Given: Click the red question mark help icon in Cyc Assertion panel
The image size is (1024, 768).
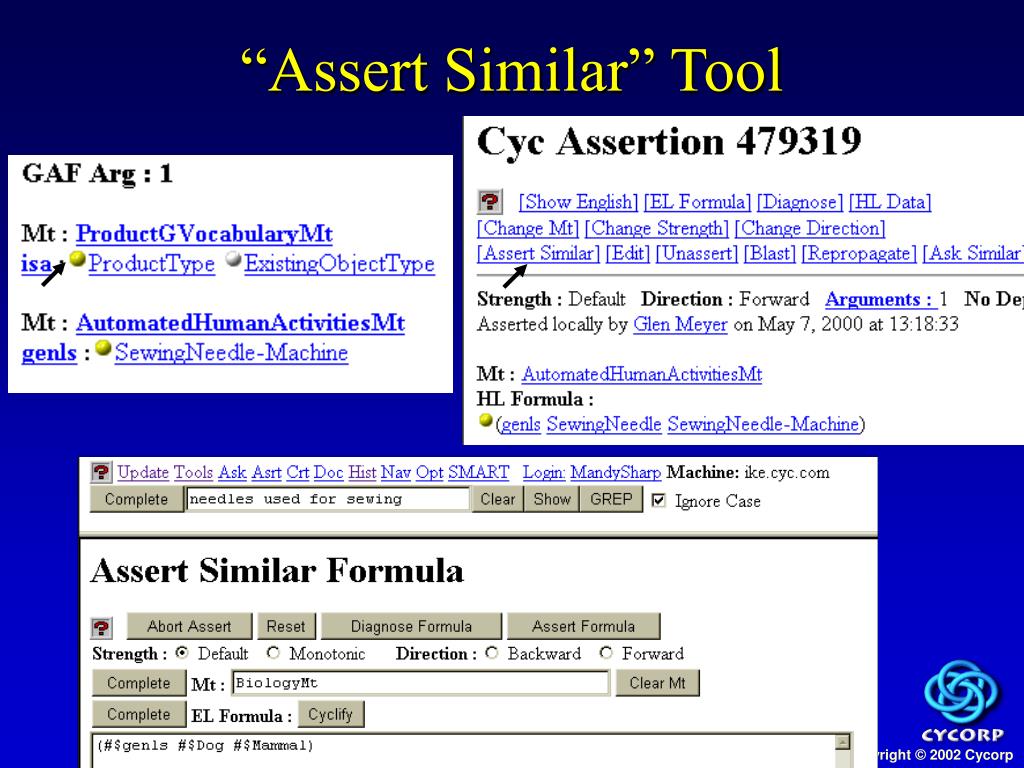Looking at the screenshot, I should 490,201.
